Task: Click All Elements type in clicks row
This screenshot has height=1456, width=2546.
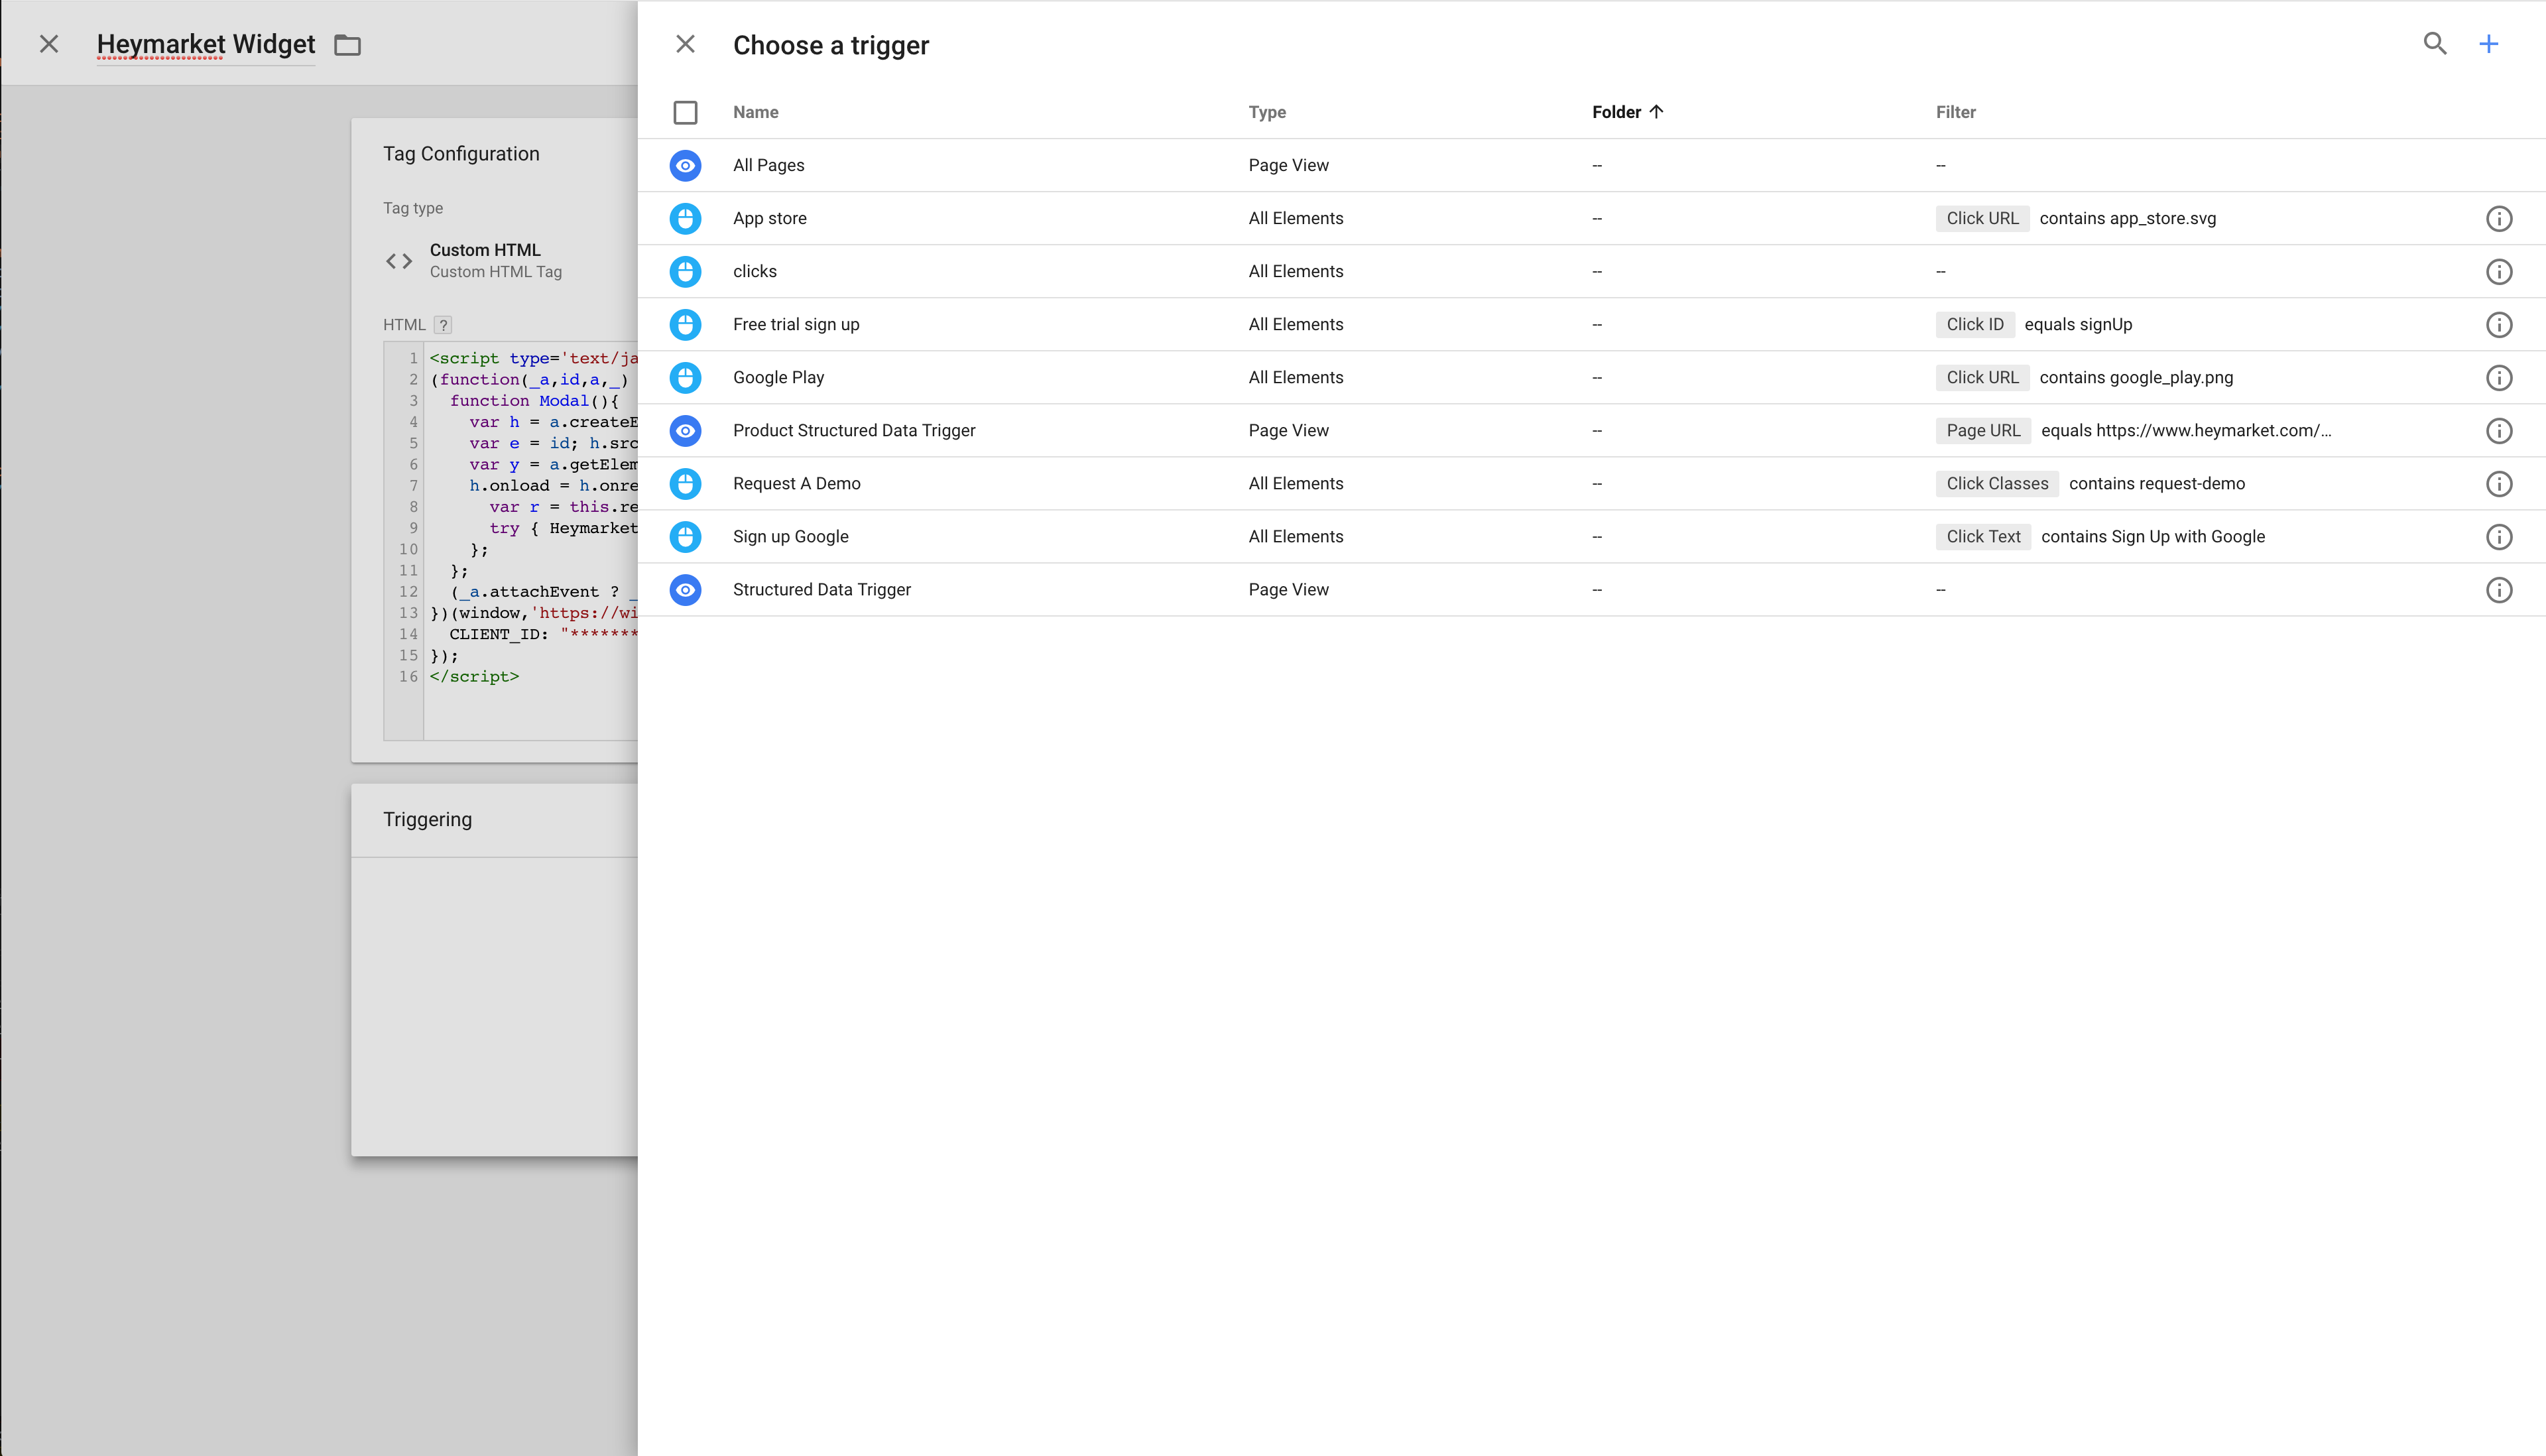Action: click(x=1295, y=271)
